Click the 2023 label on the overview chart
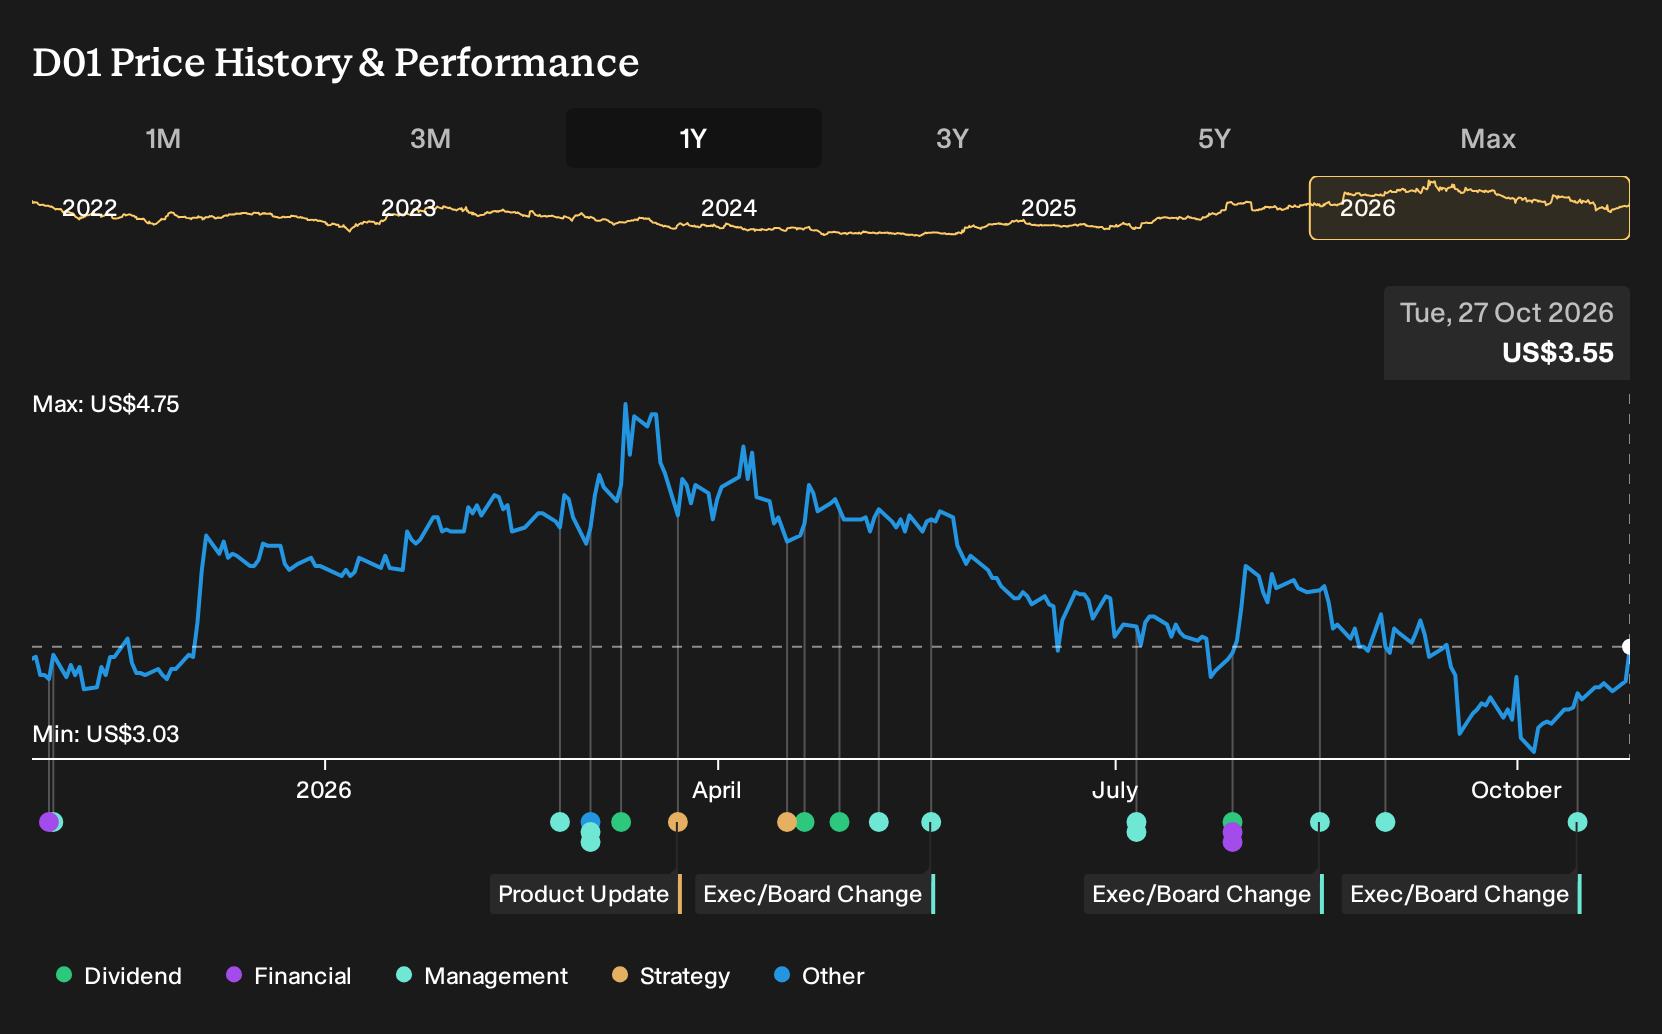This screenshot has height=1034, width=1662. (409, 208)
